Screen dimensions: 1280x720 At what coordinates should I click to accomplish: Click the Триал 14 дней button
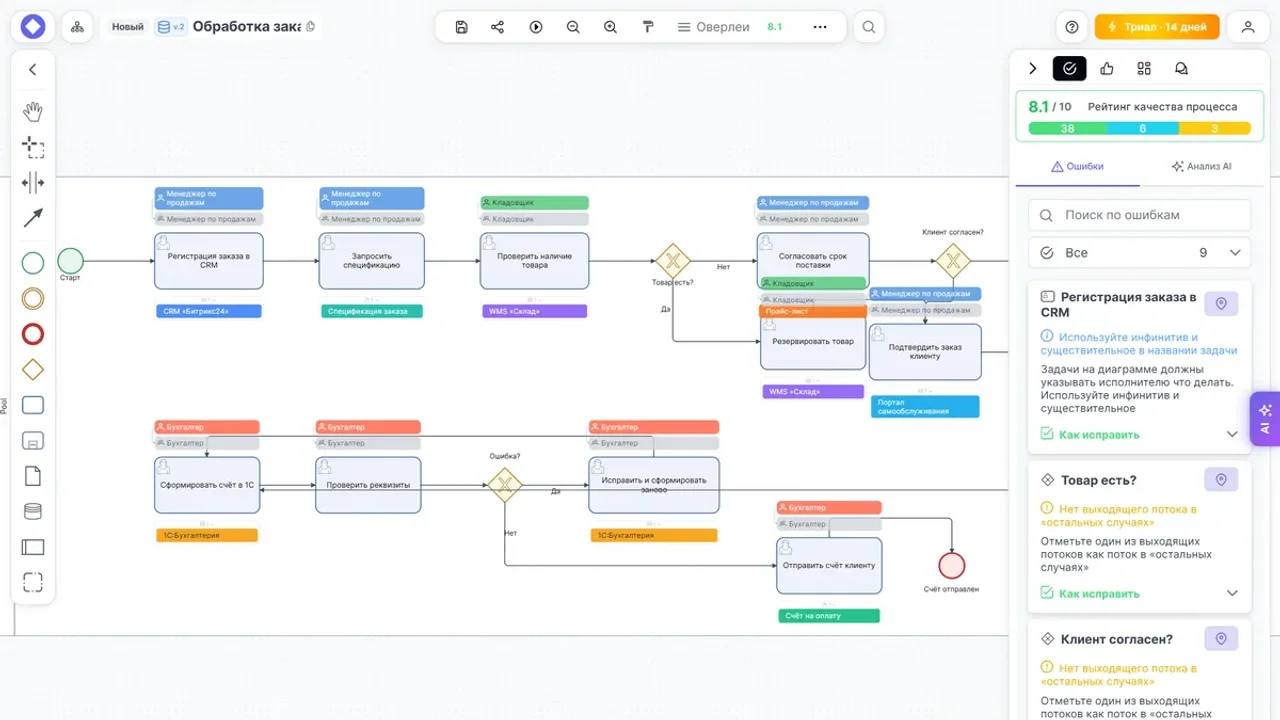(x=1157, y=27)
